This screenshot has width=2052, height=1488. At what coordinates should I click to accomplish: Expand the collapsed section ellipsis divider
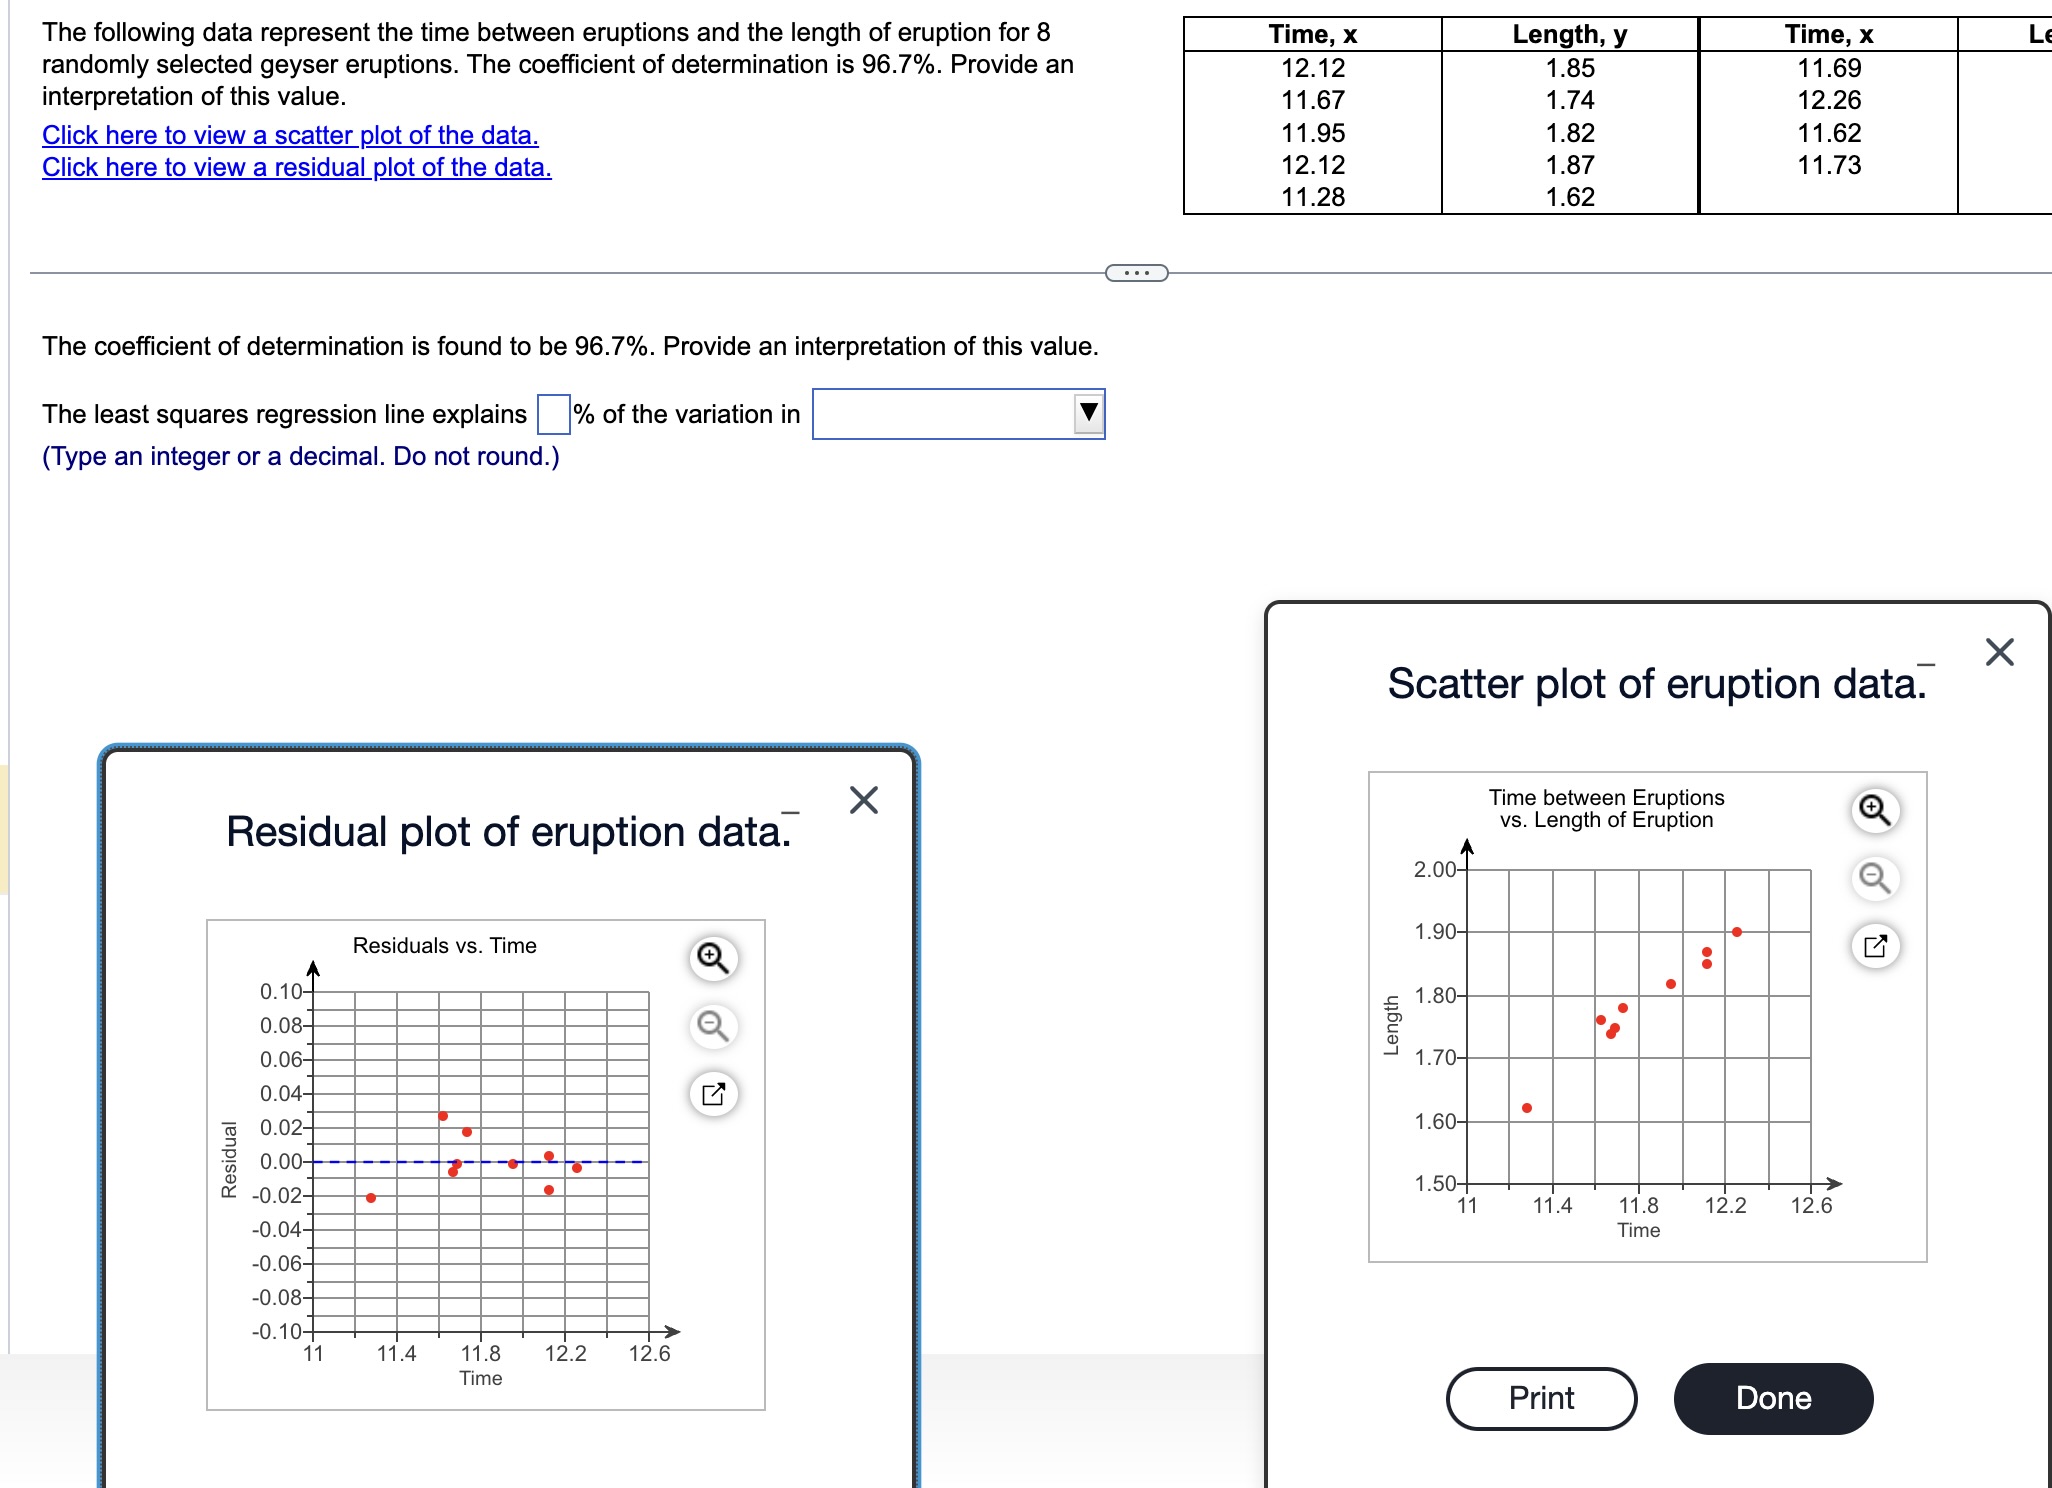pyautogui.click(x=1136, y=273)
